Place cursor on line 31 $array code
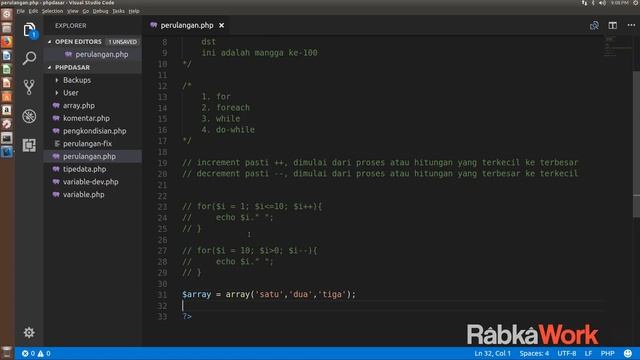This screenshot has height=360, width=640. 269,294
